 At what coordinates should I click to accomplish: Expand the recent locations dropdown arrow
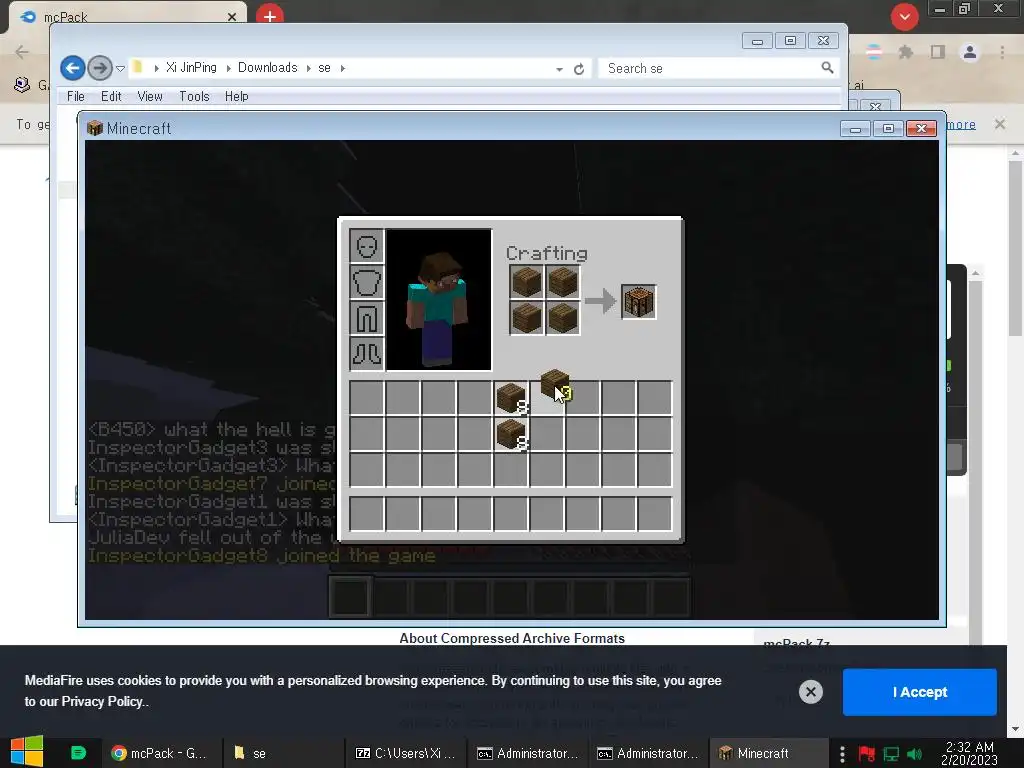click(x=120, y=68)
